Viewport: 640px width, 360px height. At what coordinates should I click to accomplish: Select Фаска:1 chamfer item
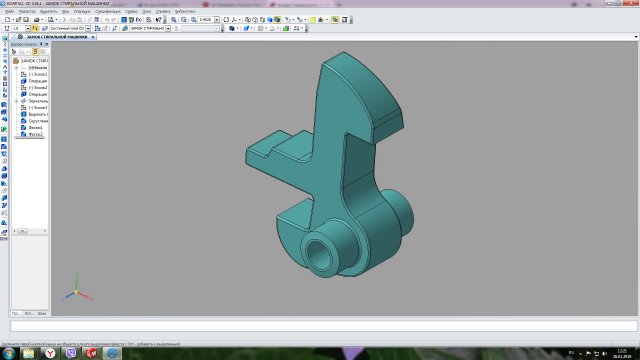(x=34, y=127)
